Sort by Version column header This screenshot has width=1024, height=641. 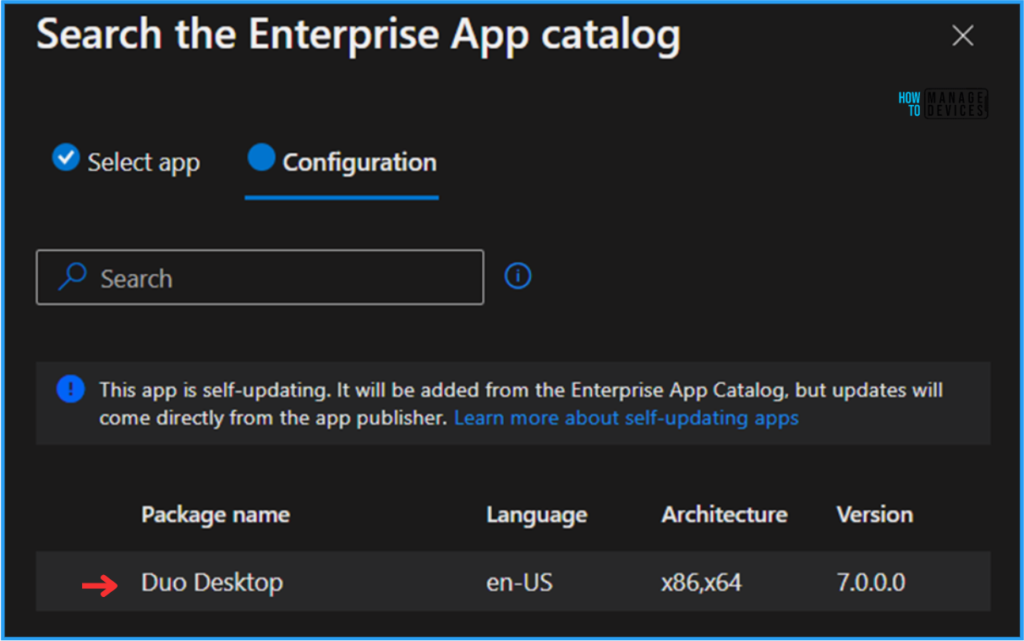coord(874,514)
